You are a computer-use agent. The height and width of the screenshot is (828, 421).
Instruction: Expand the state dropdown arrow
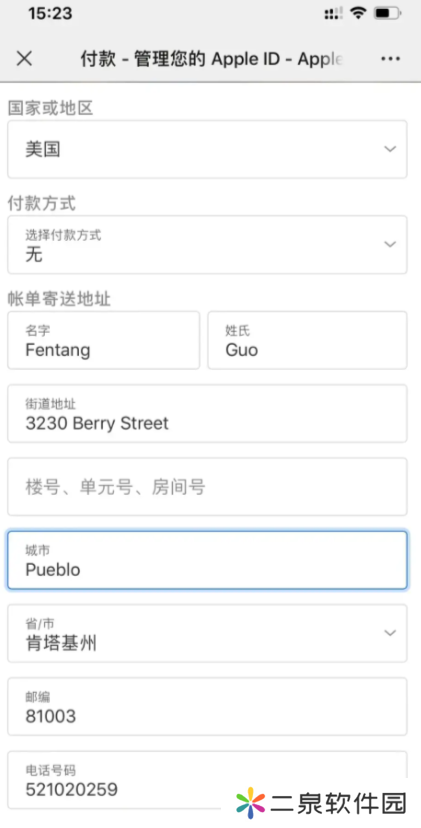[x=390, y=633]
